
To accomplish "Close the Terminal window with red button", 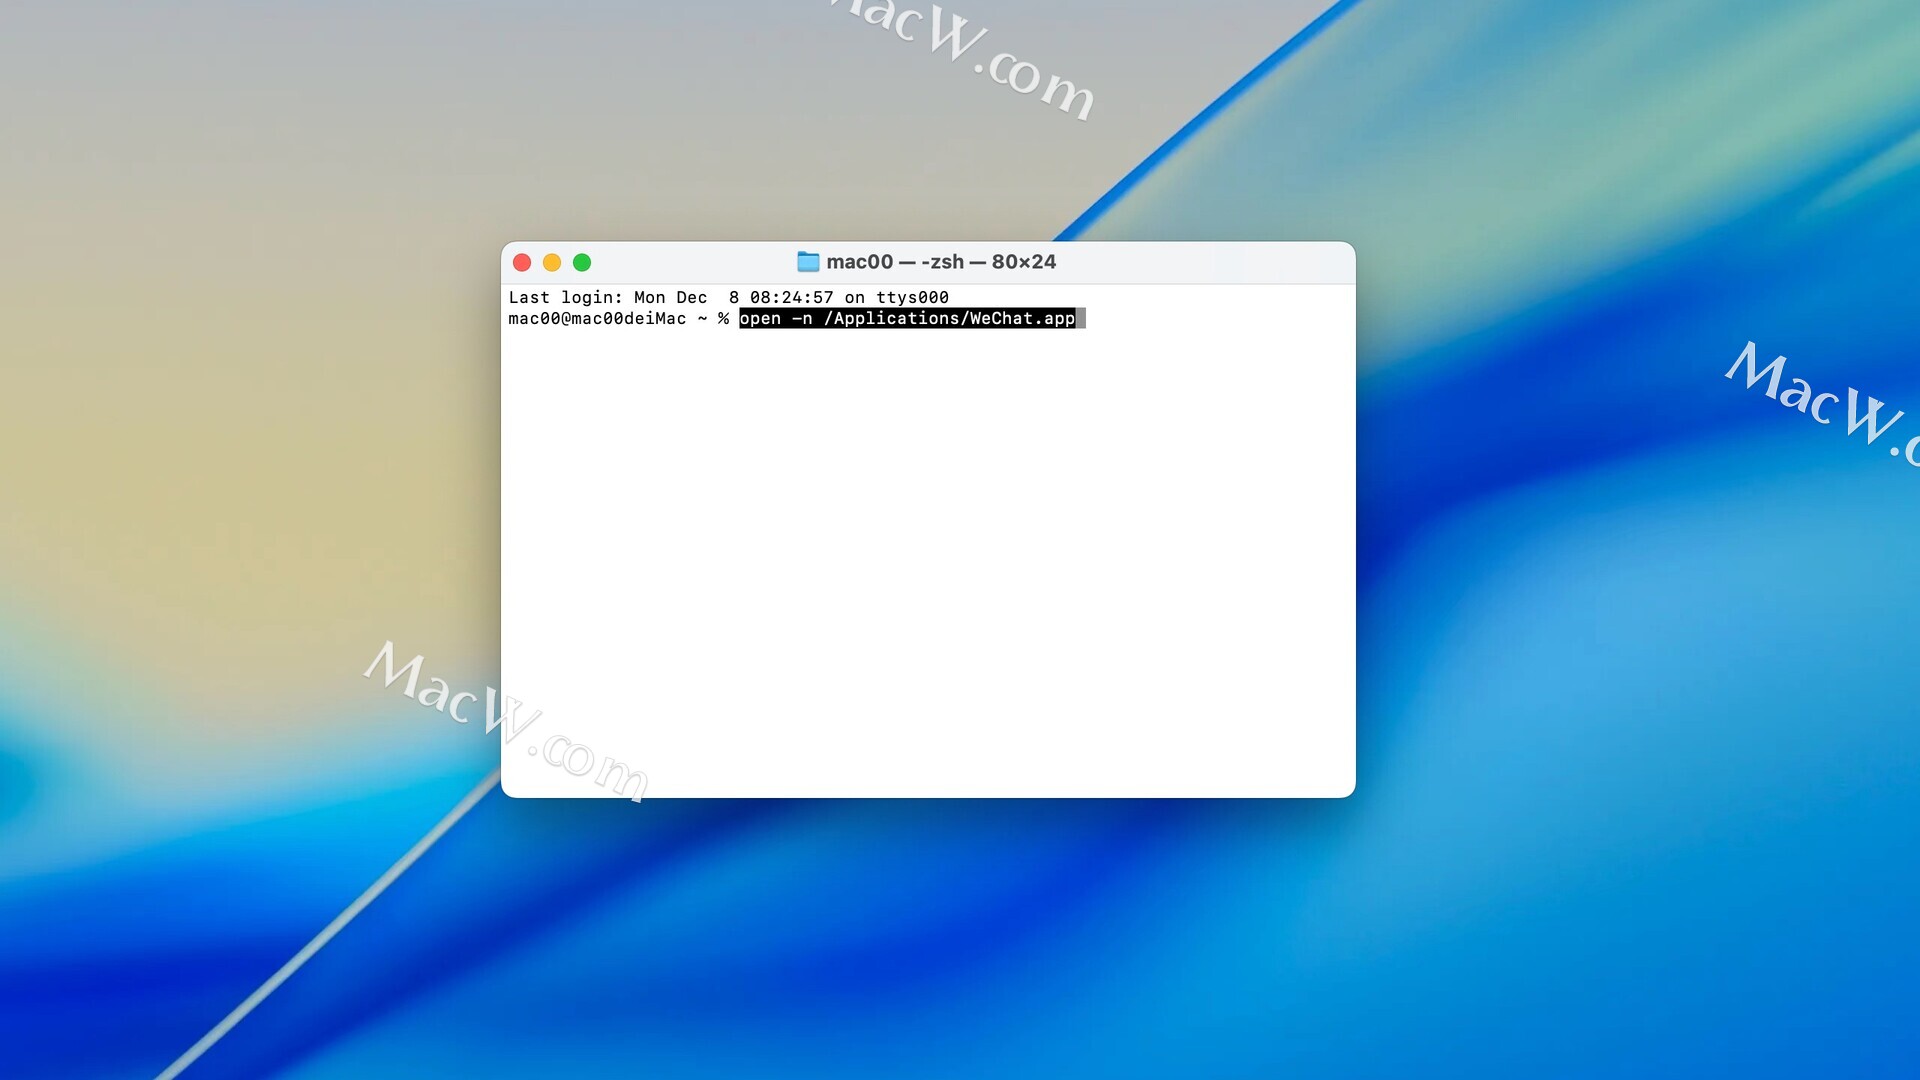I will pyautogui.click(x=522, y=262).
